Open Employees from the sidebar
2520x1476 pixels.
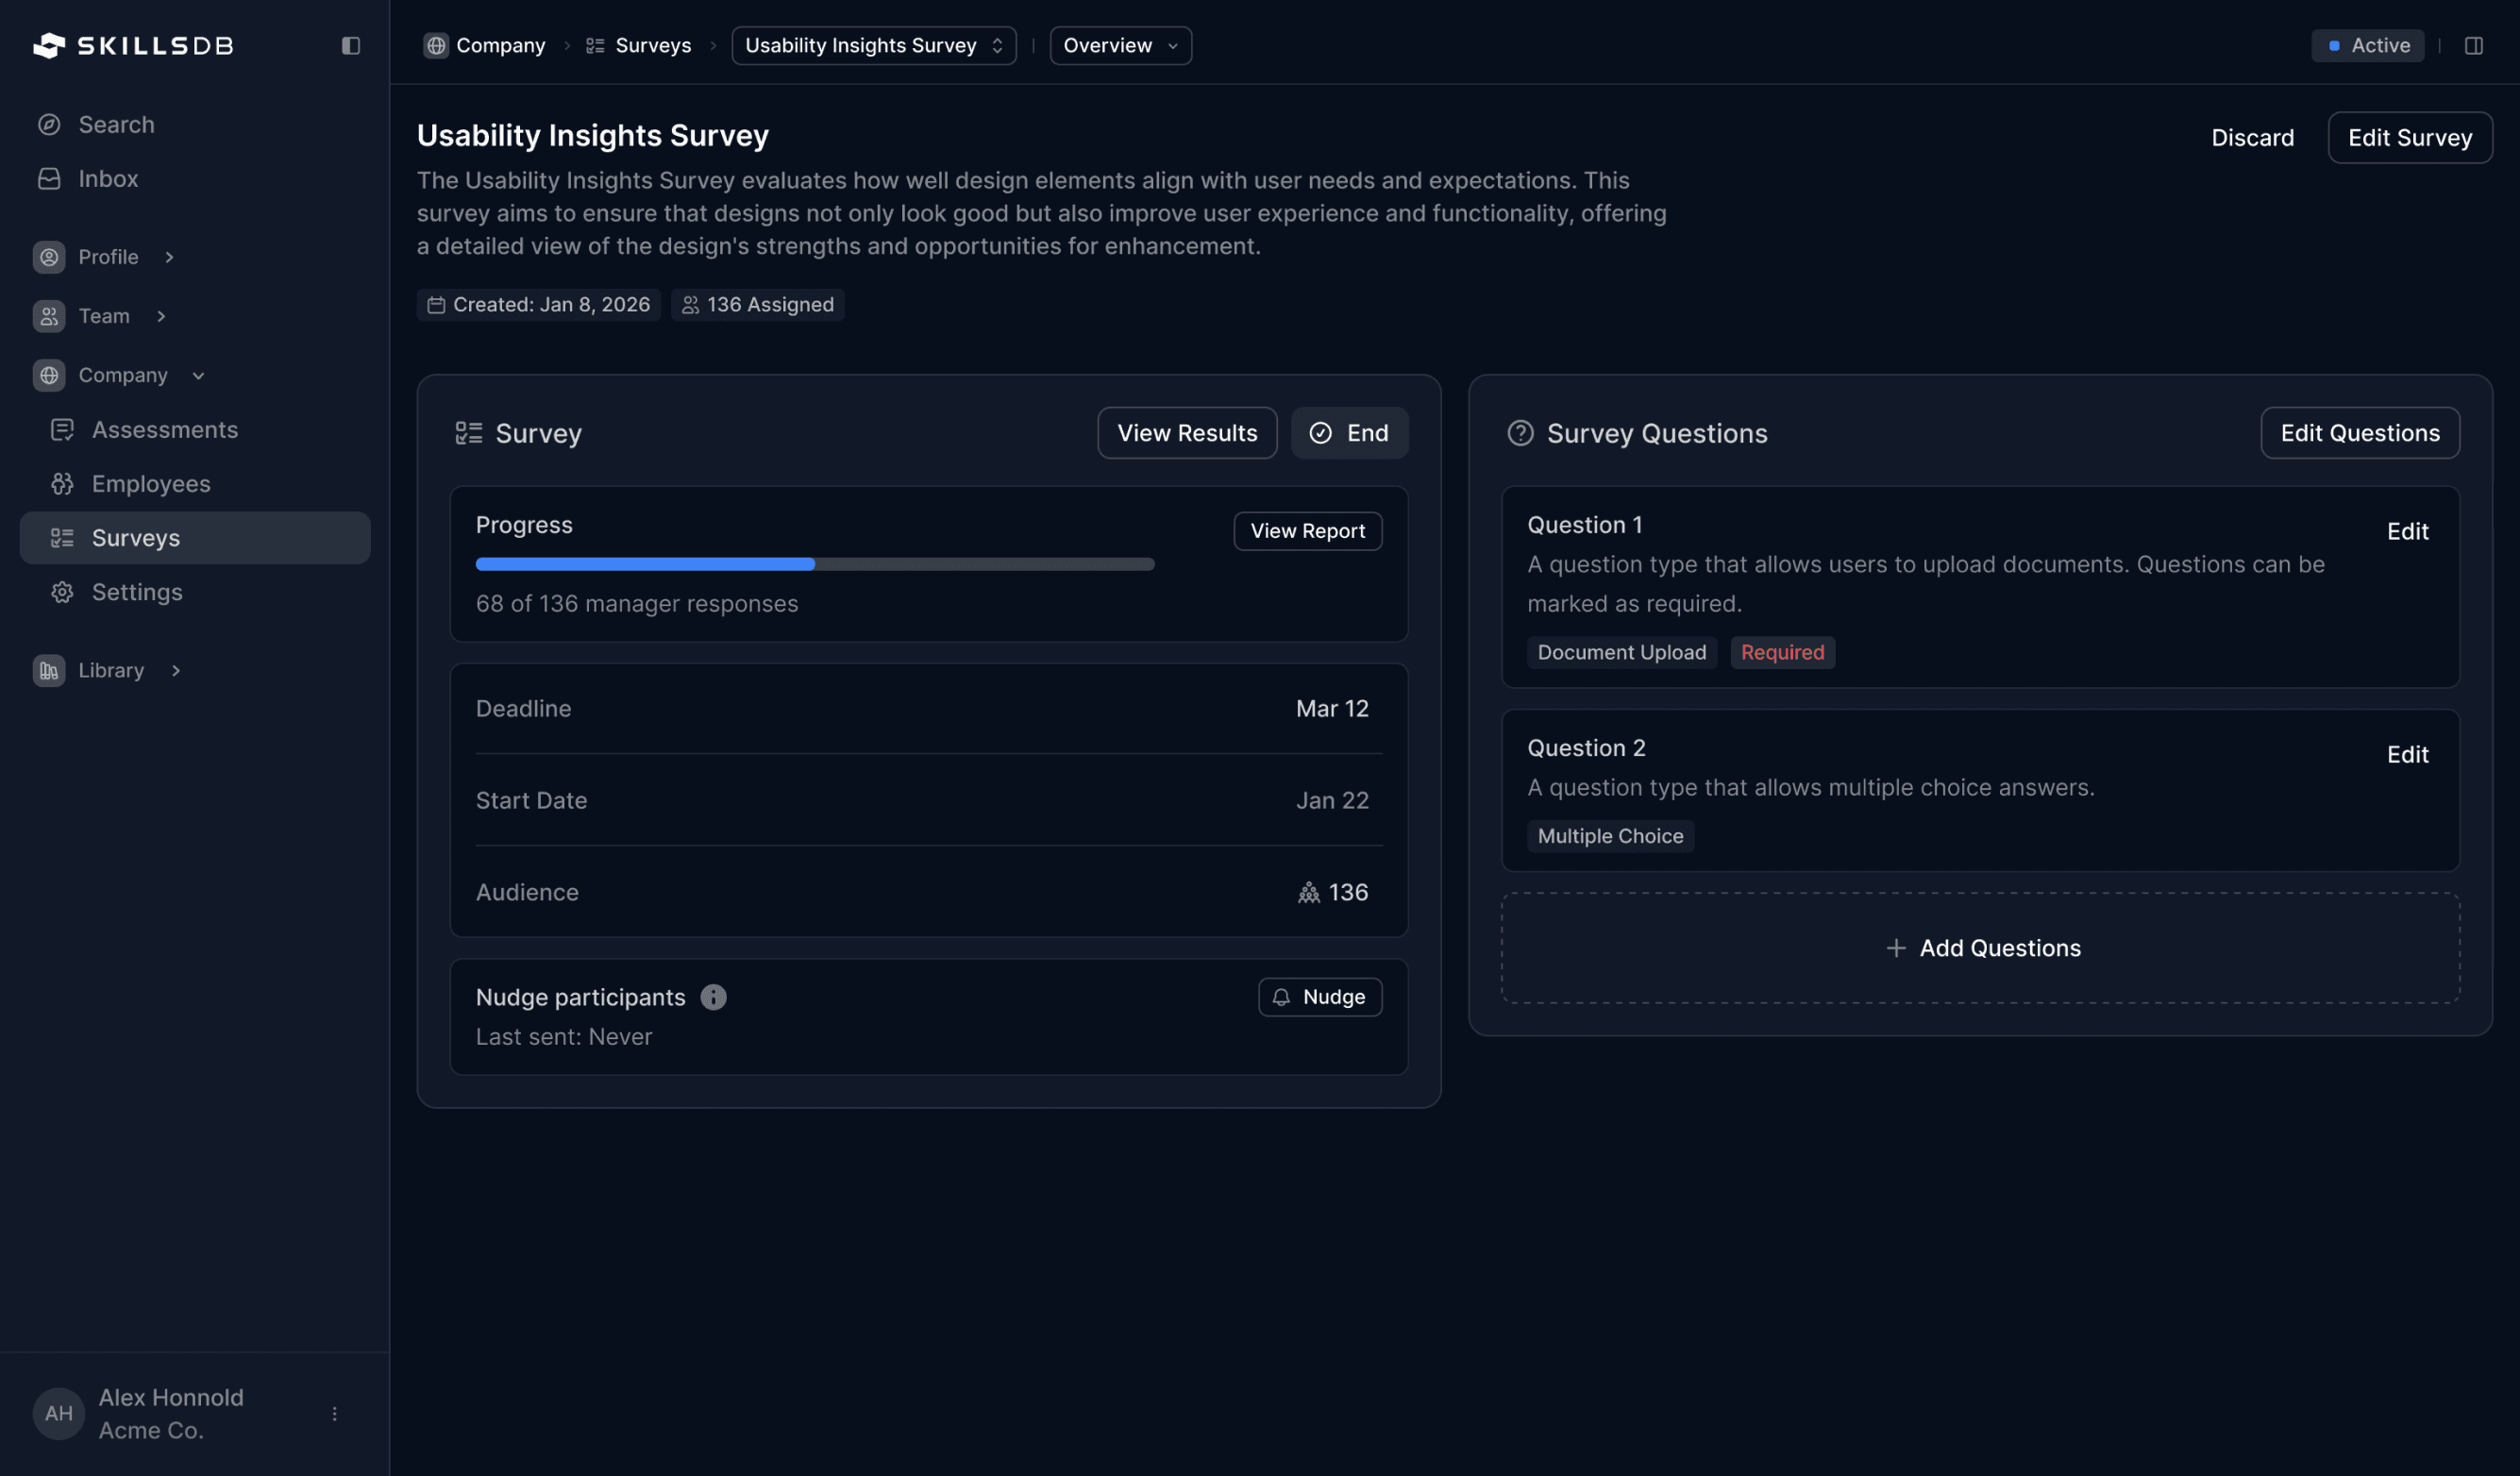click(150, 483)
